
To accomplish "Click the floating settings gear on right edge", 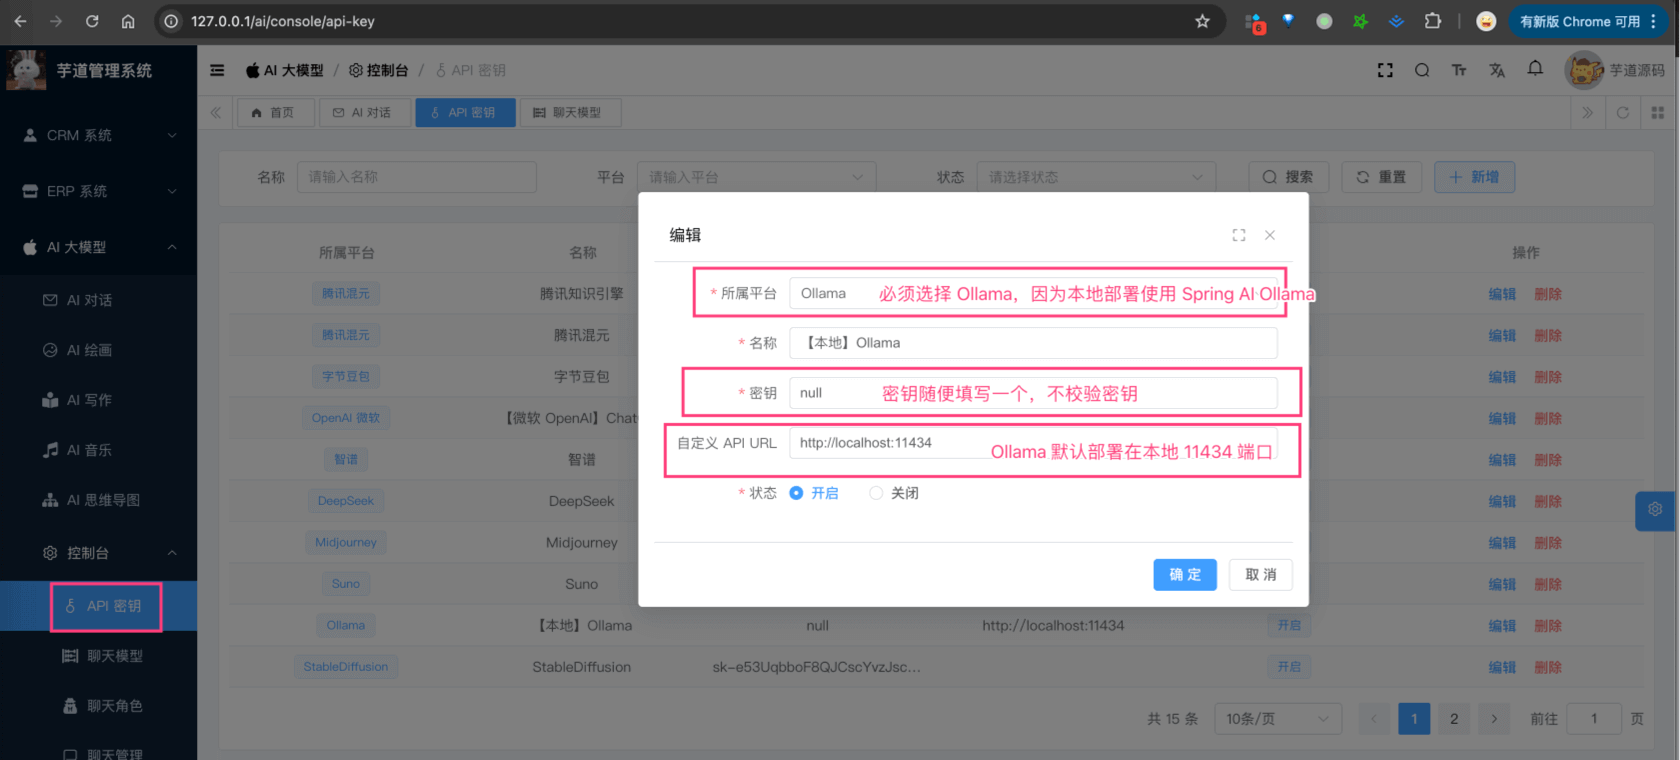I will [x=1655, y=510].
